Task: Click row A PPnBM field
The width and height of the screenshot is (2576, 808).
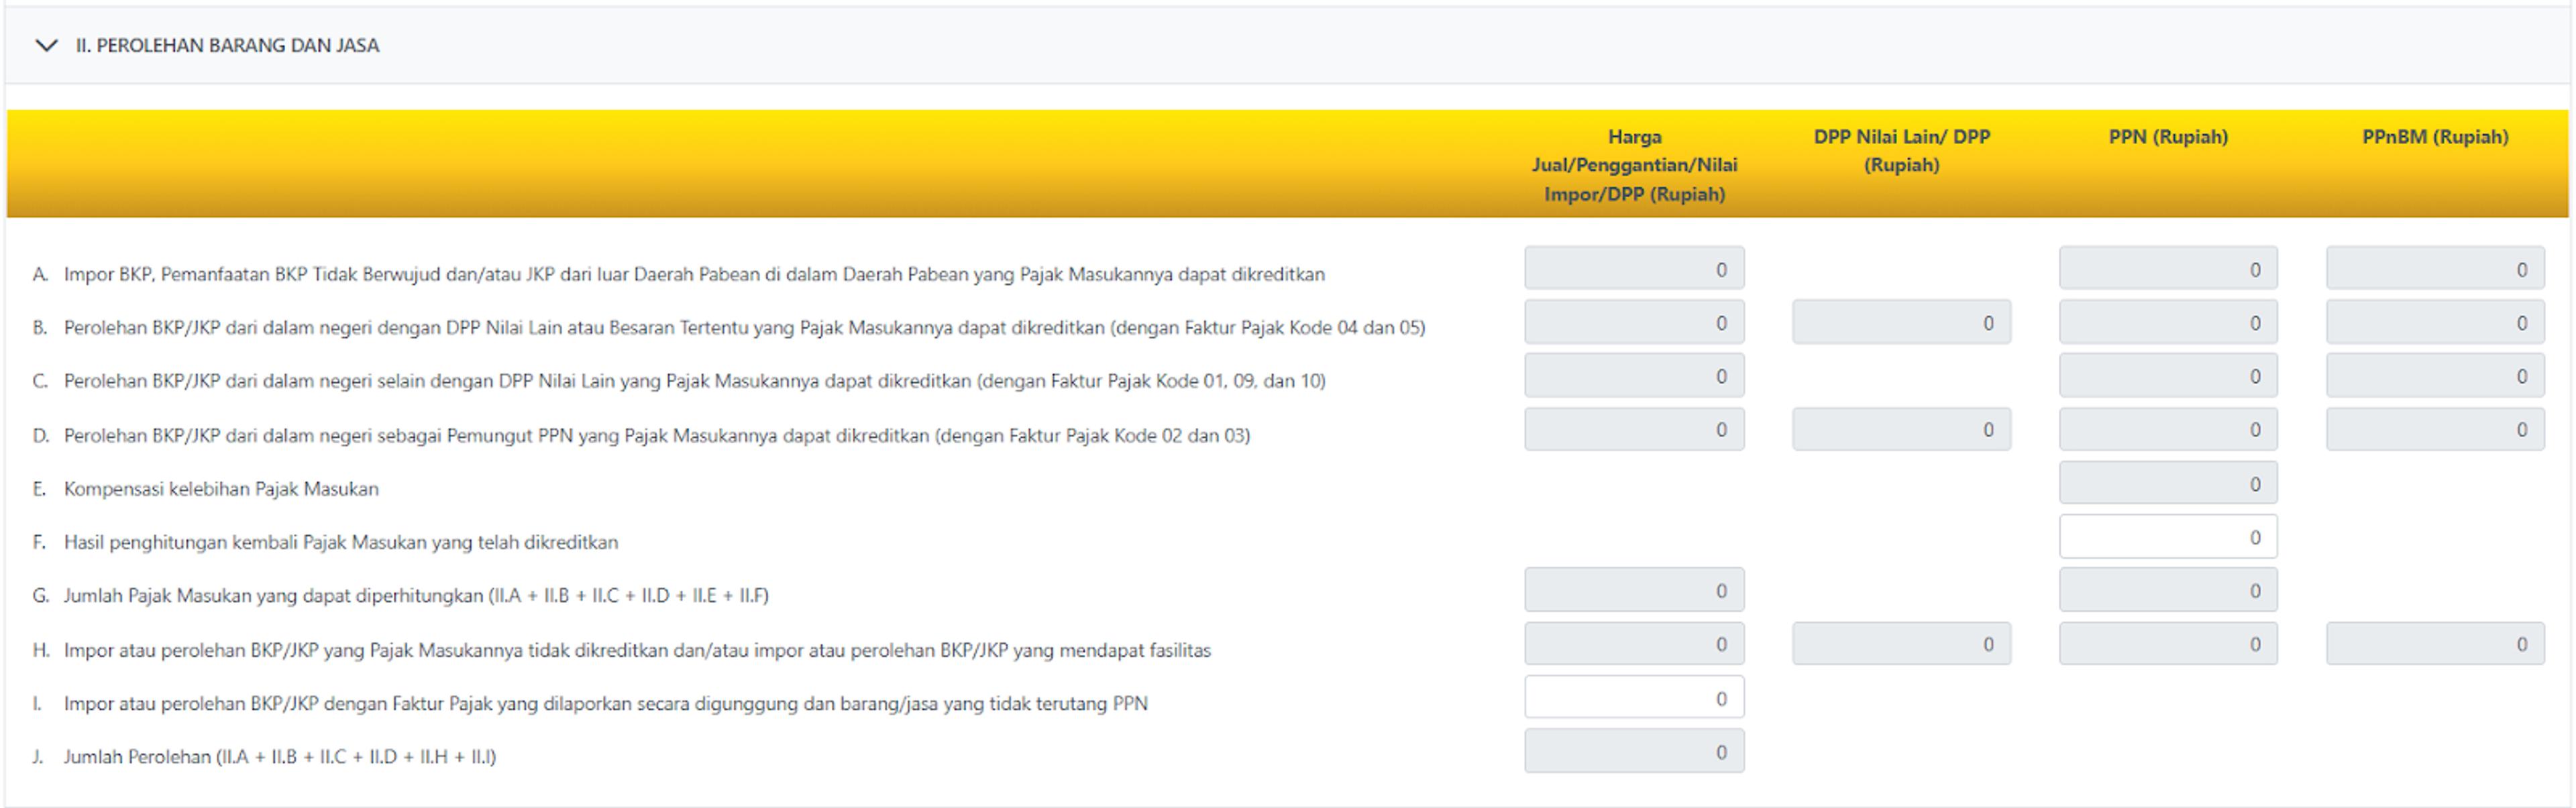Action: point(2435,268)
